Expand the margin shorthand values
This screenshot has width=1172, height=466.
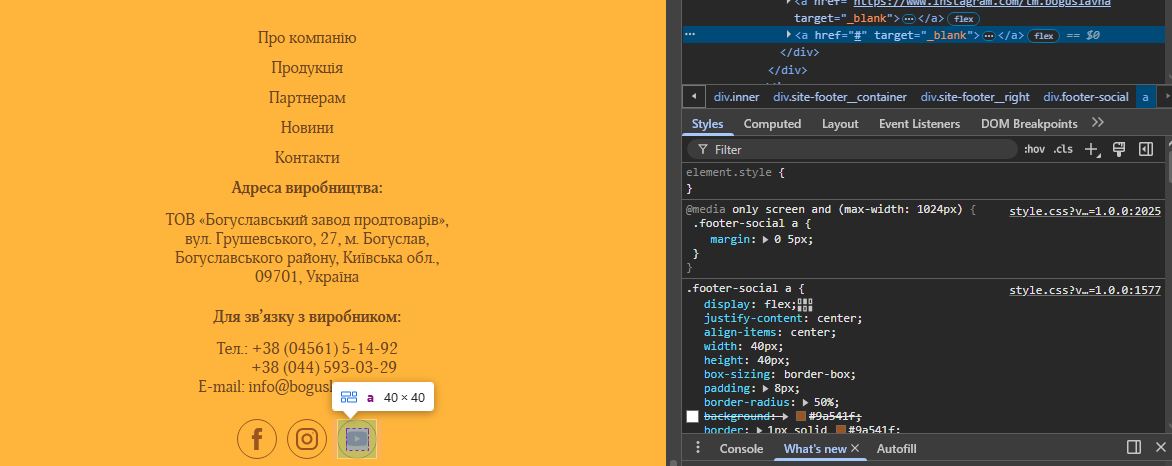(x=765, y=239)
